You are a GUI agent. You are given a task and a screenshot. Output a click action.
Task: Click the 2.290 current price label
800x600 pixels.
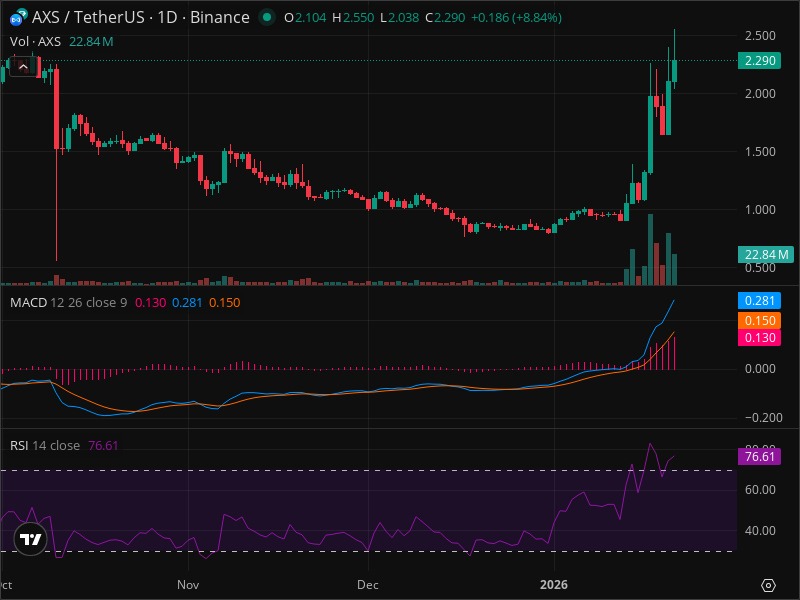pyautogui.click(x=759, y=61)
